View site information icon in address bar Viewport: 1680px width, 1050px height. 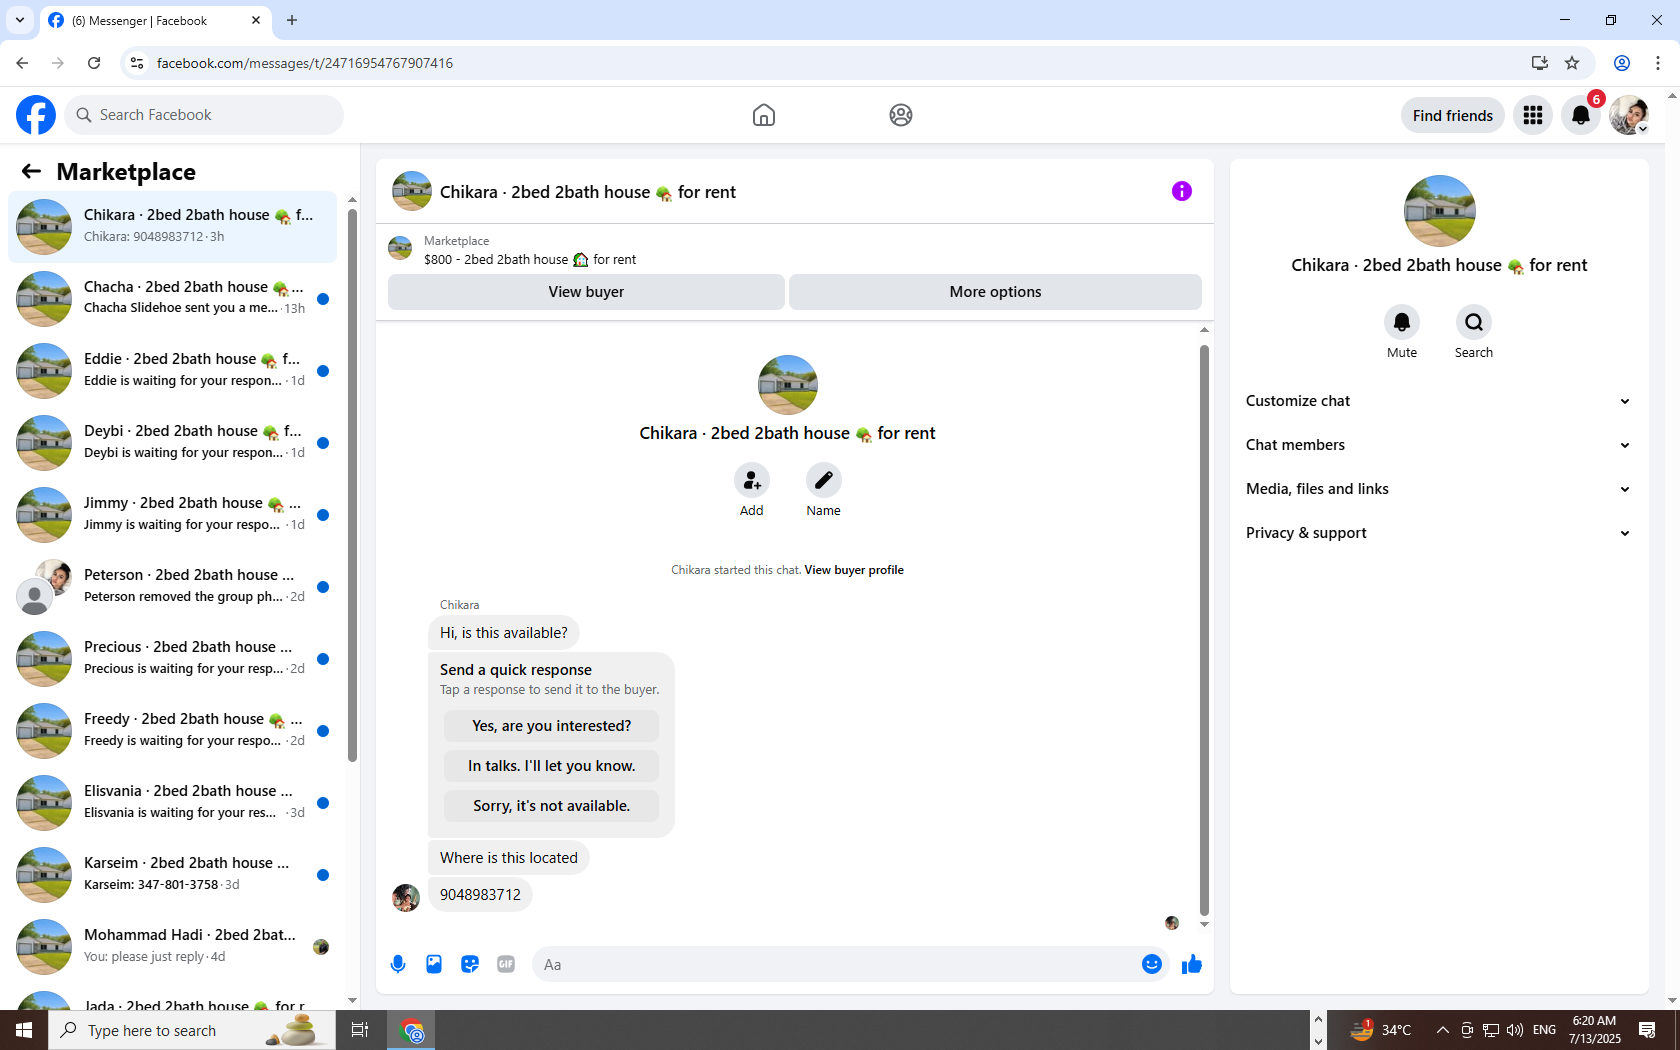point(137,63)
